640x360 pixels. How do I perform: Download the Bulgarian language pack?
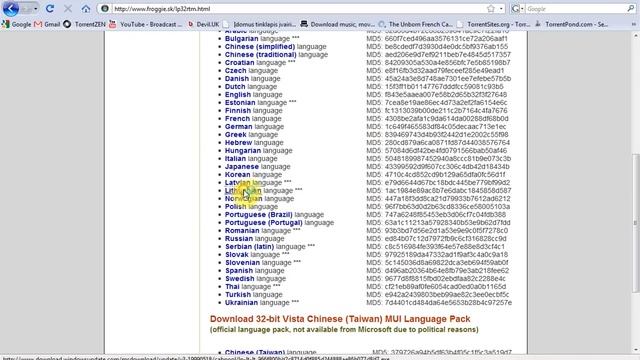coord(241,39)
